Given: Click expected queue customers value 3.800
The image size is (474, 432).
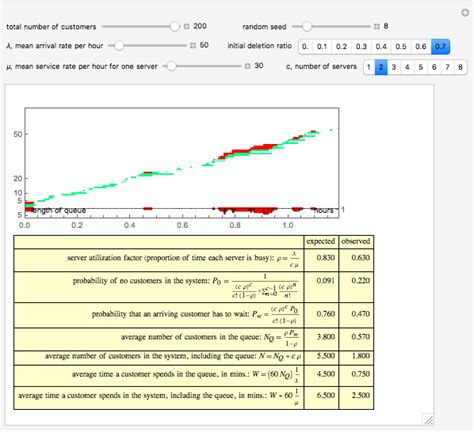Looking at the screenshot, I should (326, 337).
